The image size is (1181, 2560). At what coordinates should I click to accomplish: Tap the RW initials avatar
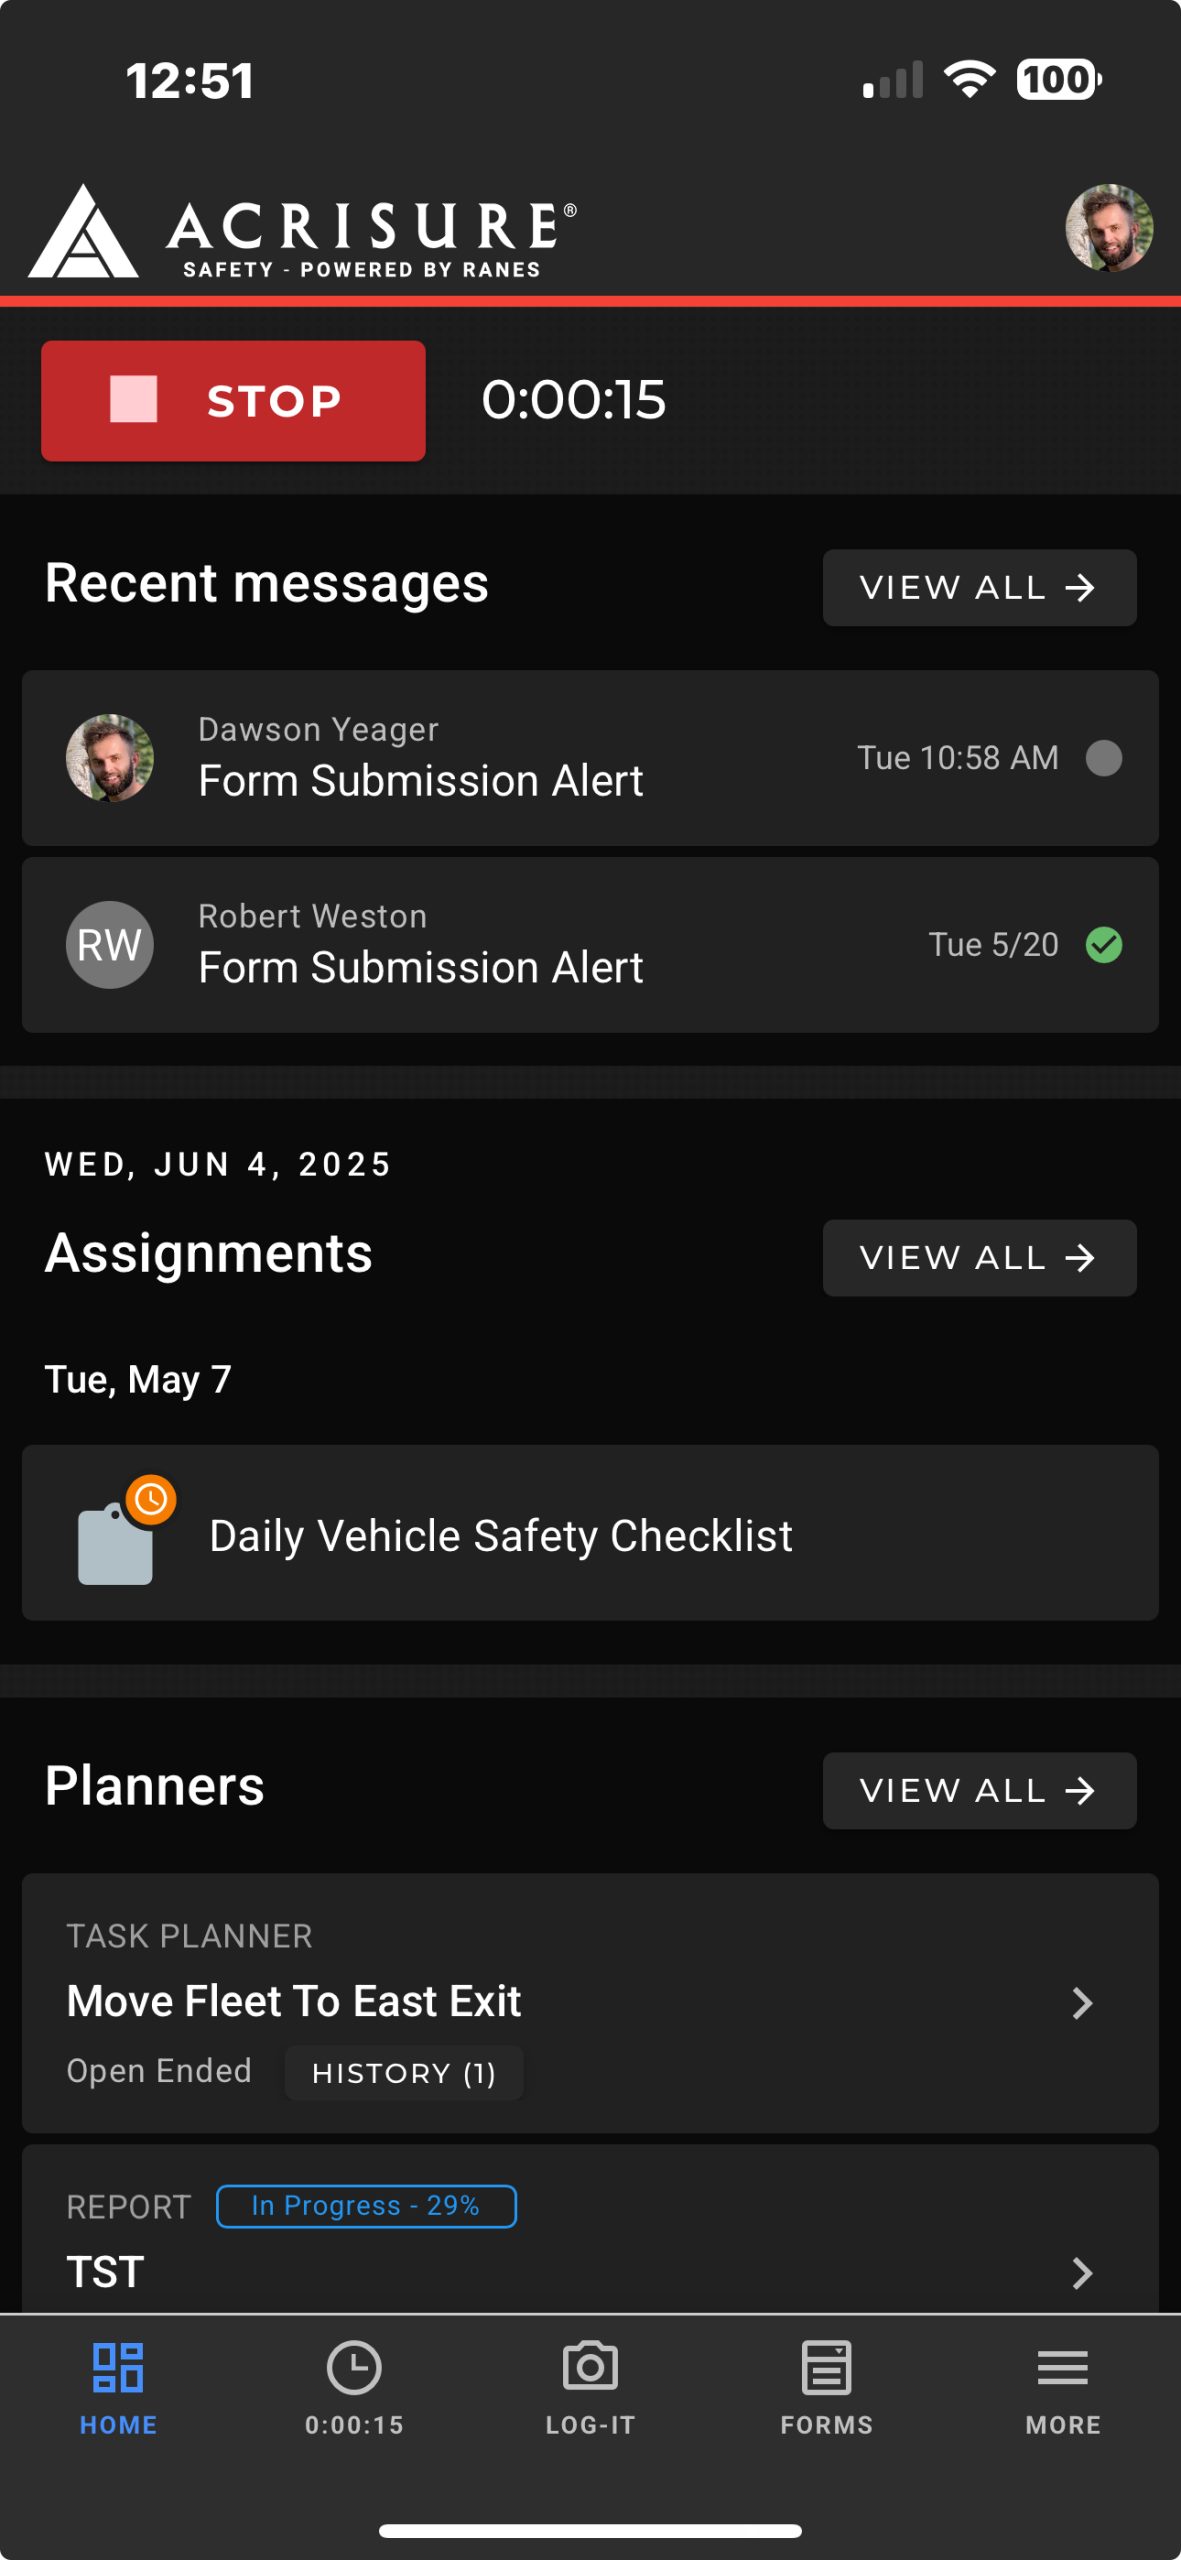pyautogui.click(x=110, y=945)
